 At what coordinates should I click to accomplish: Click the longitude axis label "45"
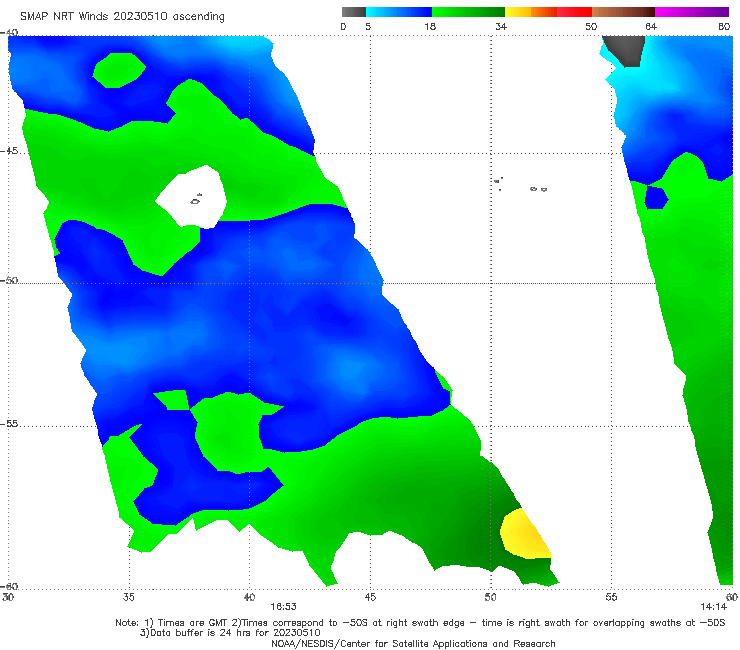370,597
